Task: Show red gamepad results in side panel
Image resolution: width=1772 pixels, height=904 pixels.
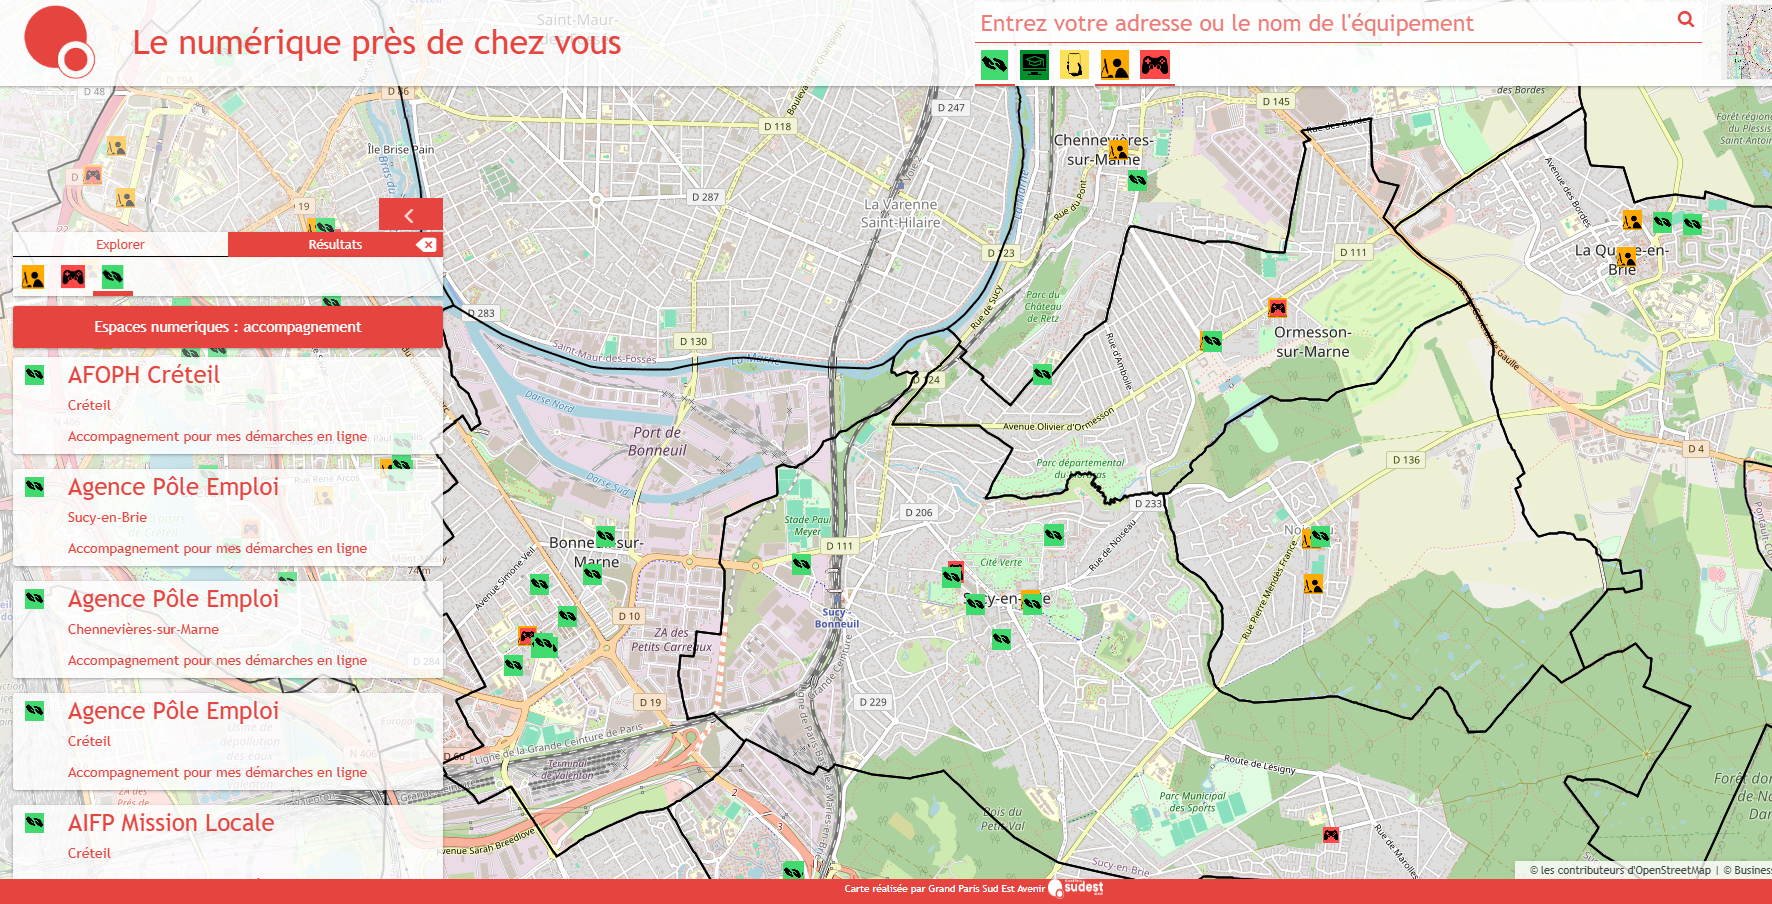Action: [73, 277]
